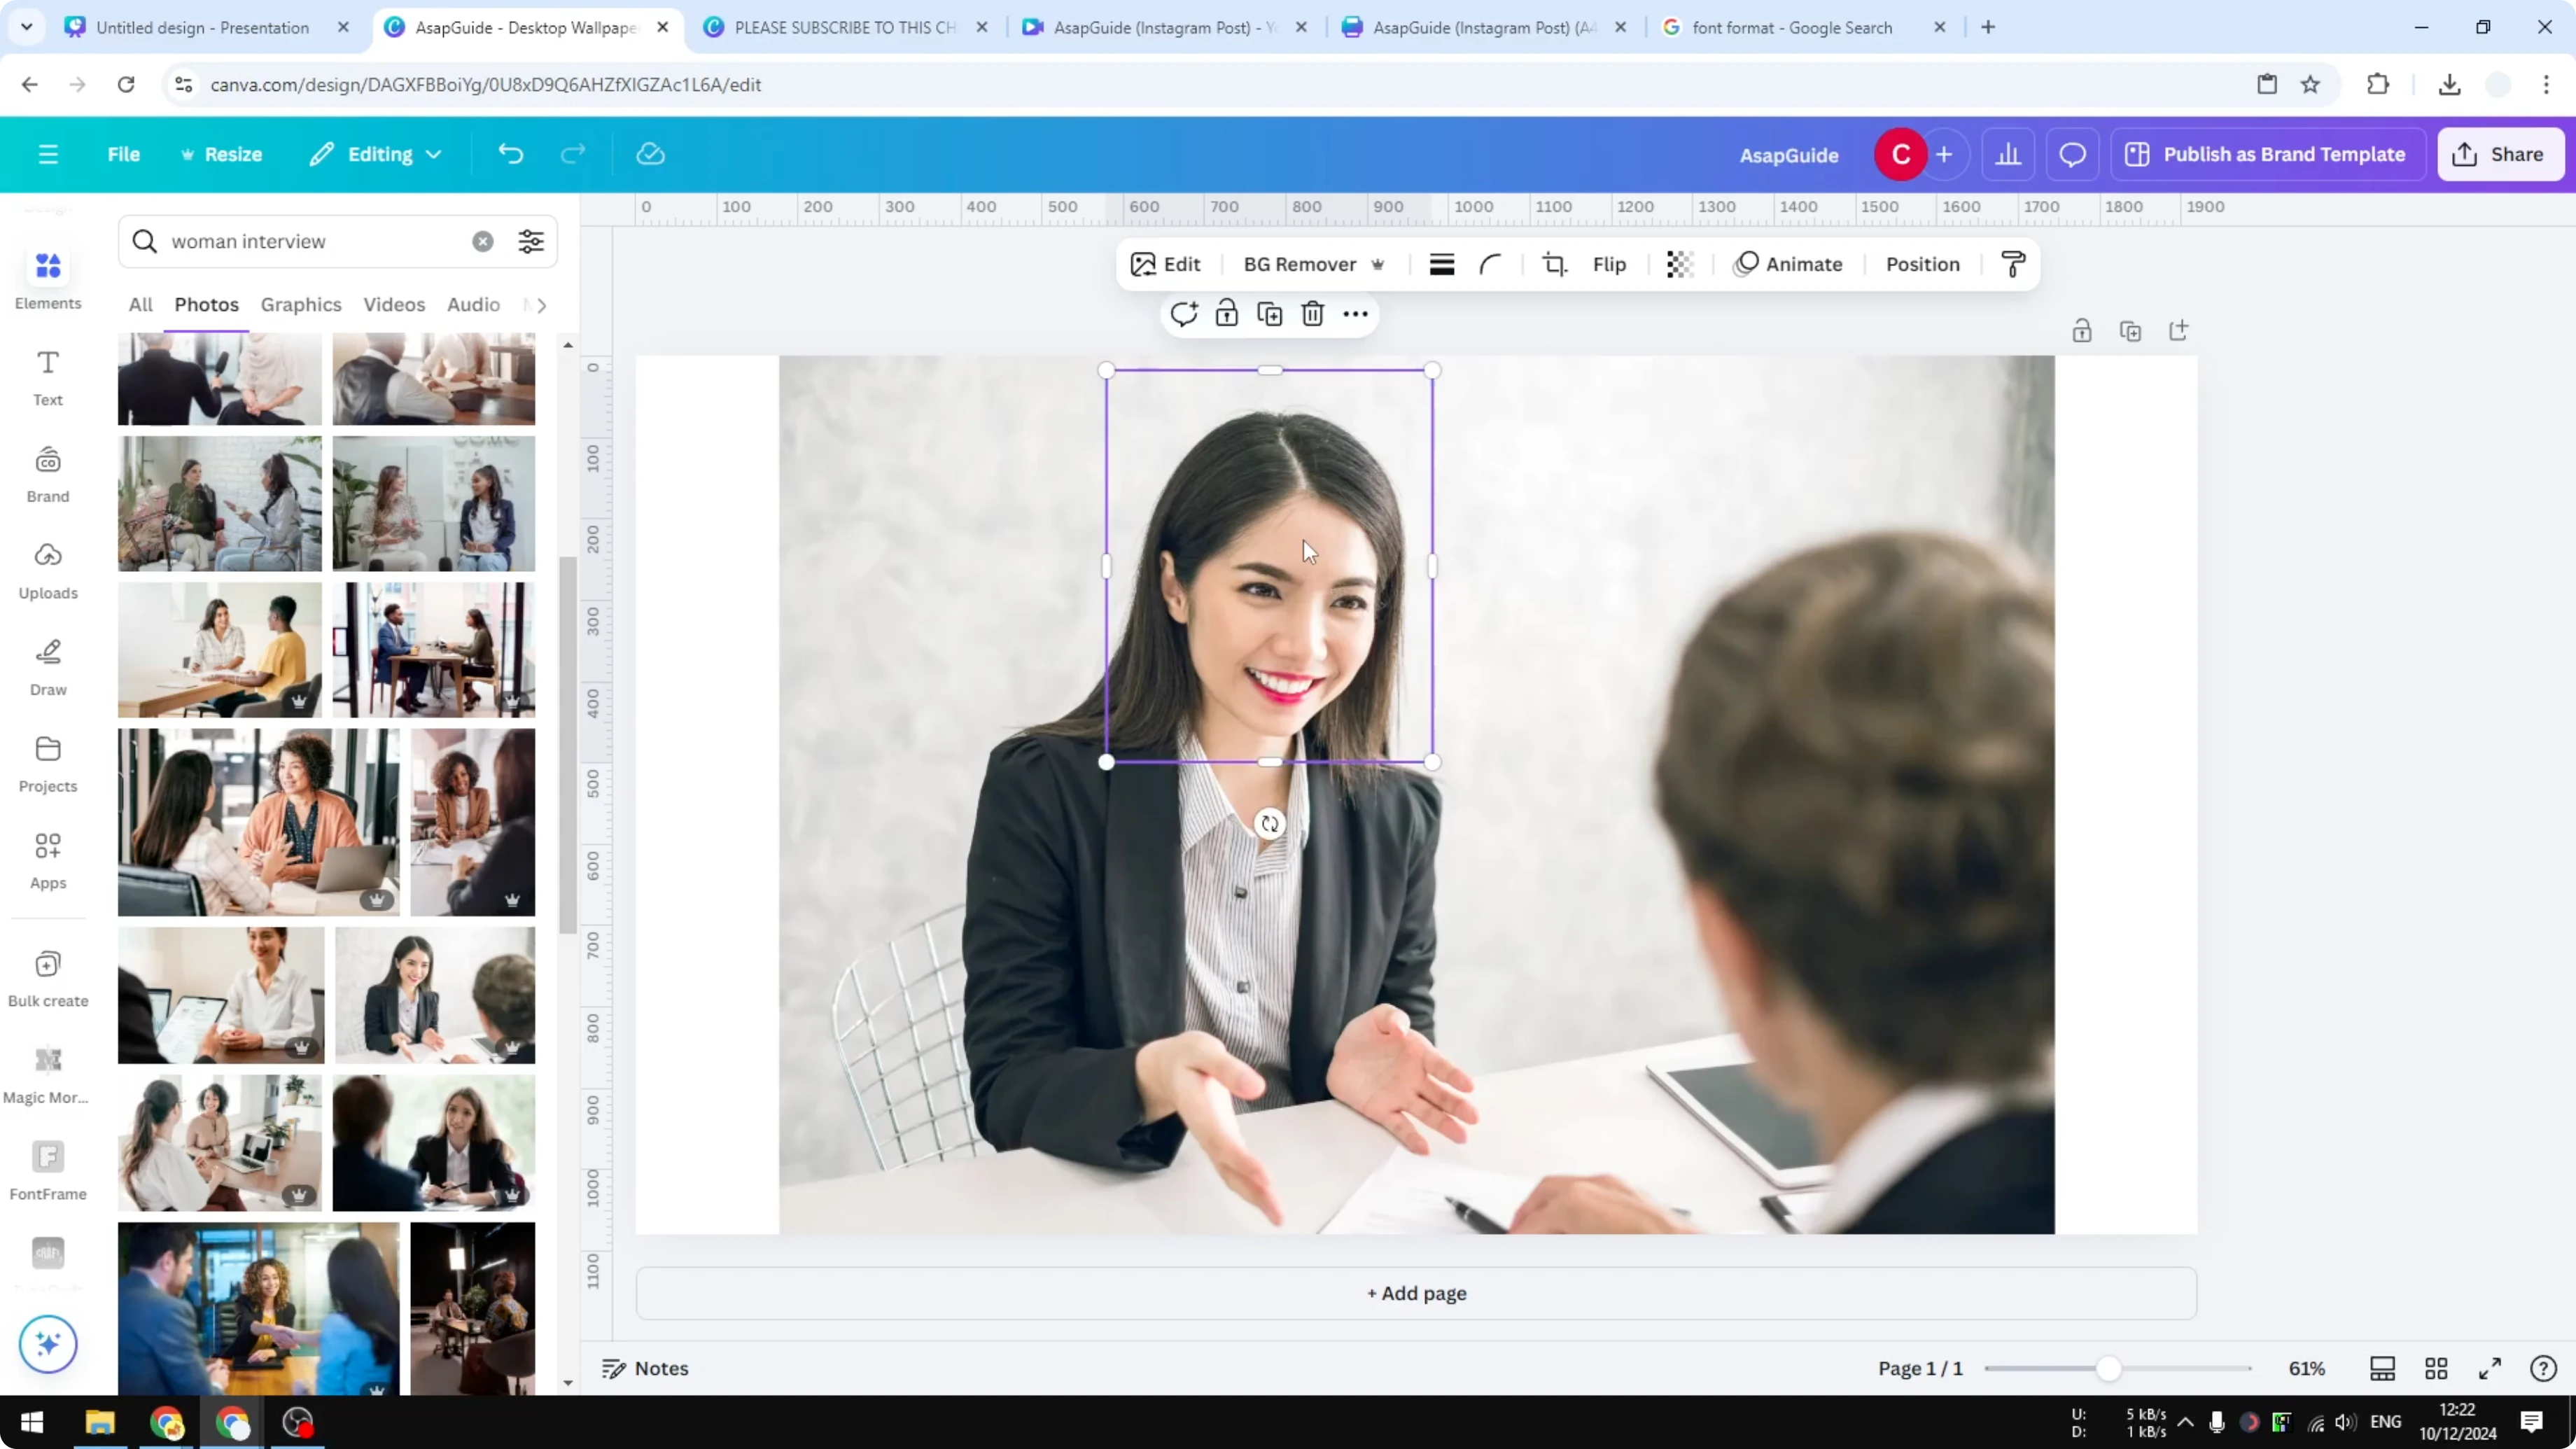Expand more search result tabs

538,305
